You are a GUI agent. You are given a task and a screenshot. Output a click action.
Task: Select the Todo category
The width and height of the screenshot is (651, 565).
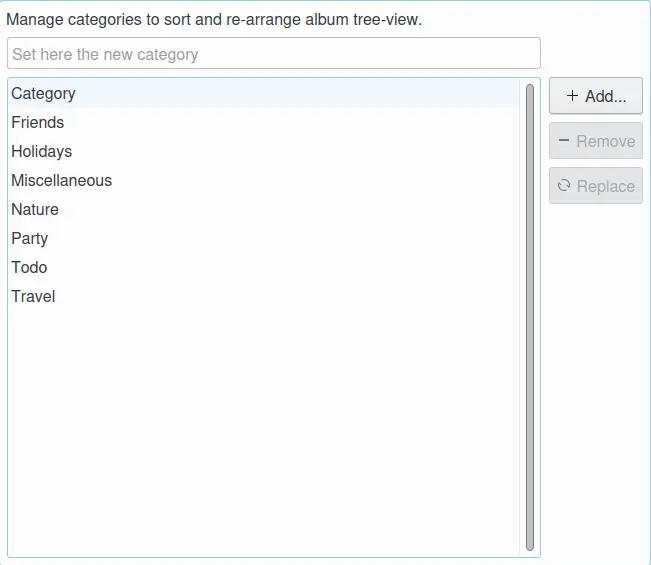[x=29, y=267]
